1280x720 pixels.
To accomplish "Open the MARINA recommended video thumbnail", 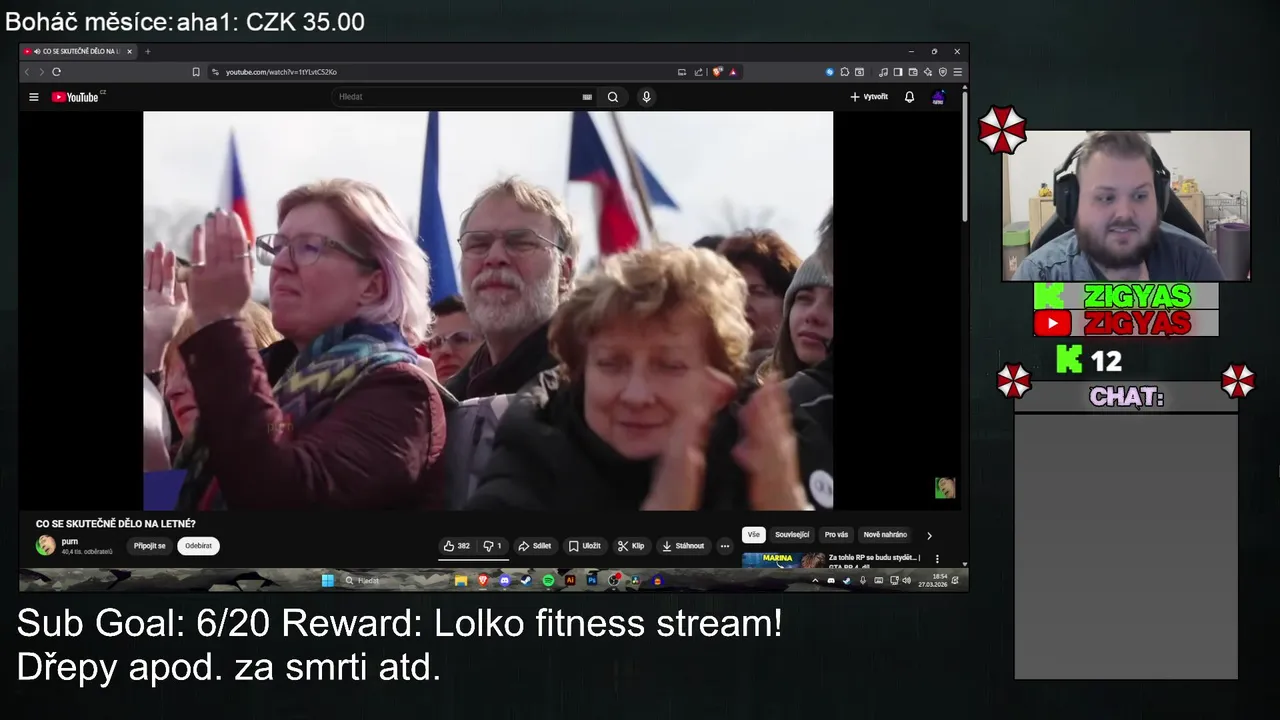I will (x=783, y=560).
